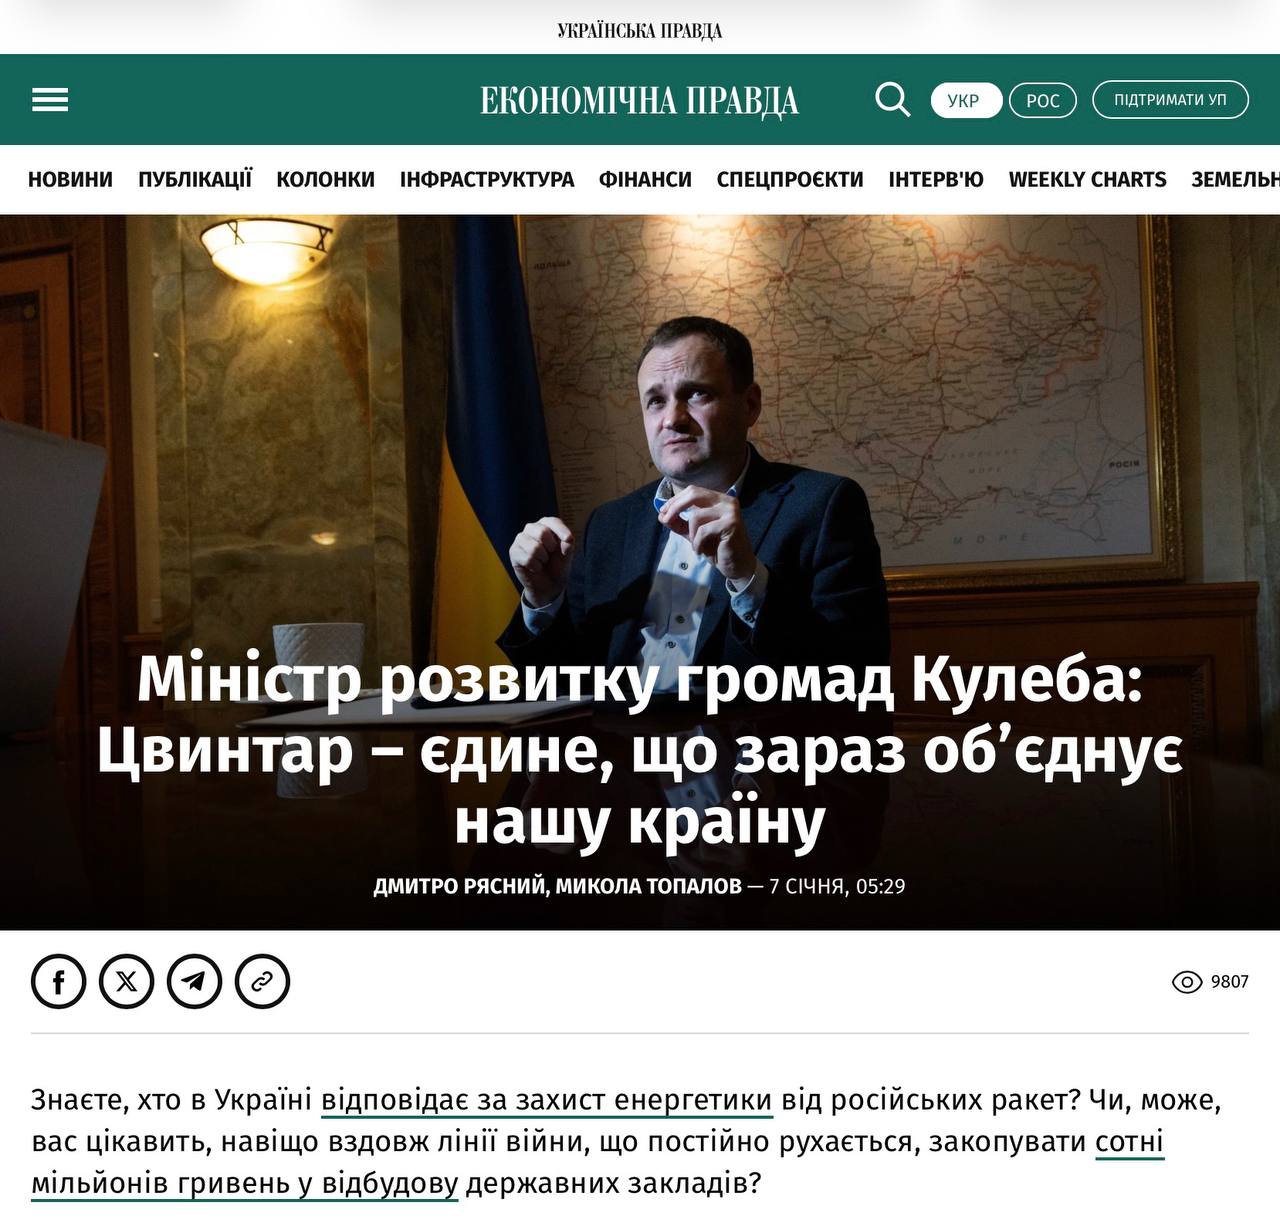Switch language to УКР
1280x1226 pixels.
(965, 100)
